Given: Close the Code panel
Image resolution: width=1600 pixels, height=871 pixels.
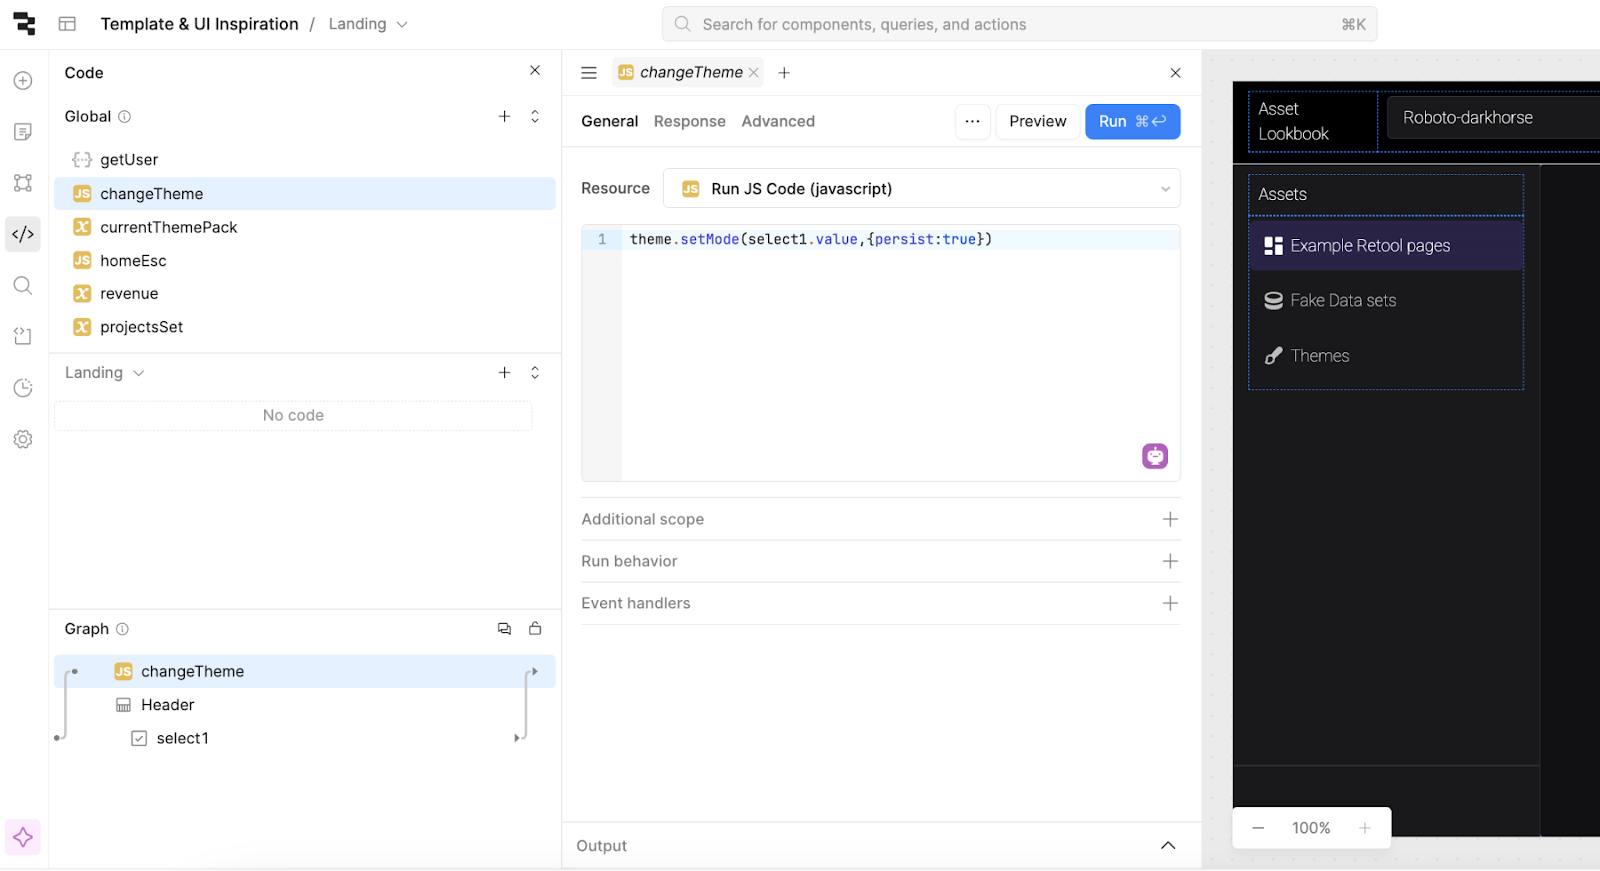Looking at the screenshot, I should pyautogui.click(x=535, y=71).
